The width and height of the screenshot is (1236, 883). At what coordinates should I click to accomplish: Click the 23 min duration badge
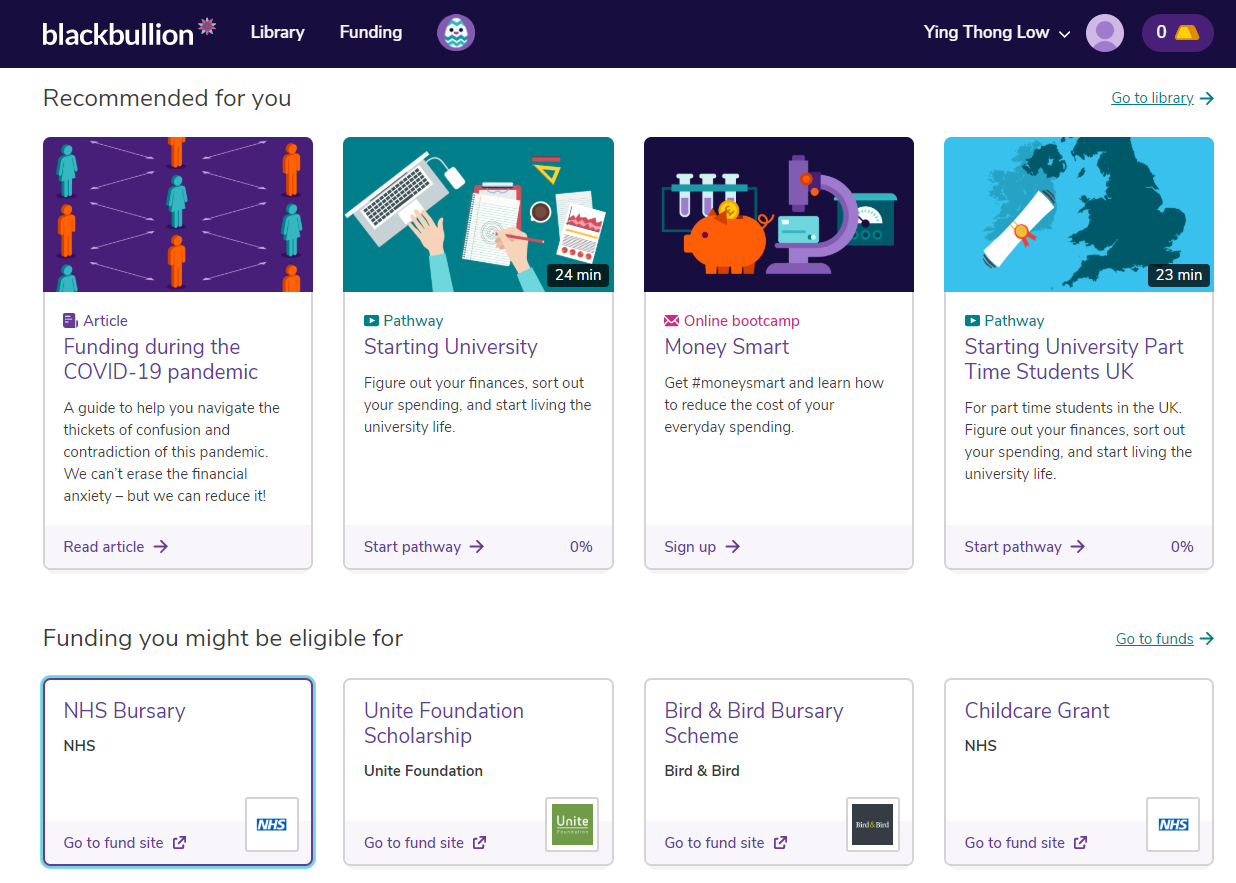coord(1179,275)
